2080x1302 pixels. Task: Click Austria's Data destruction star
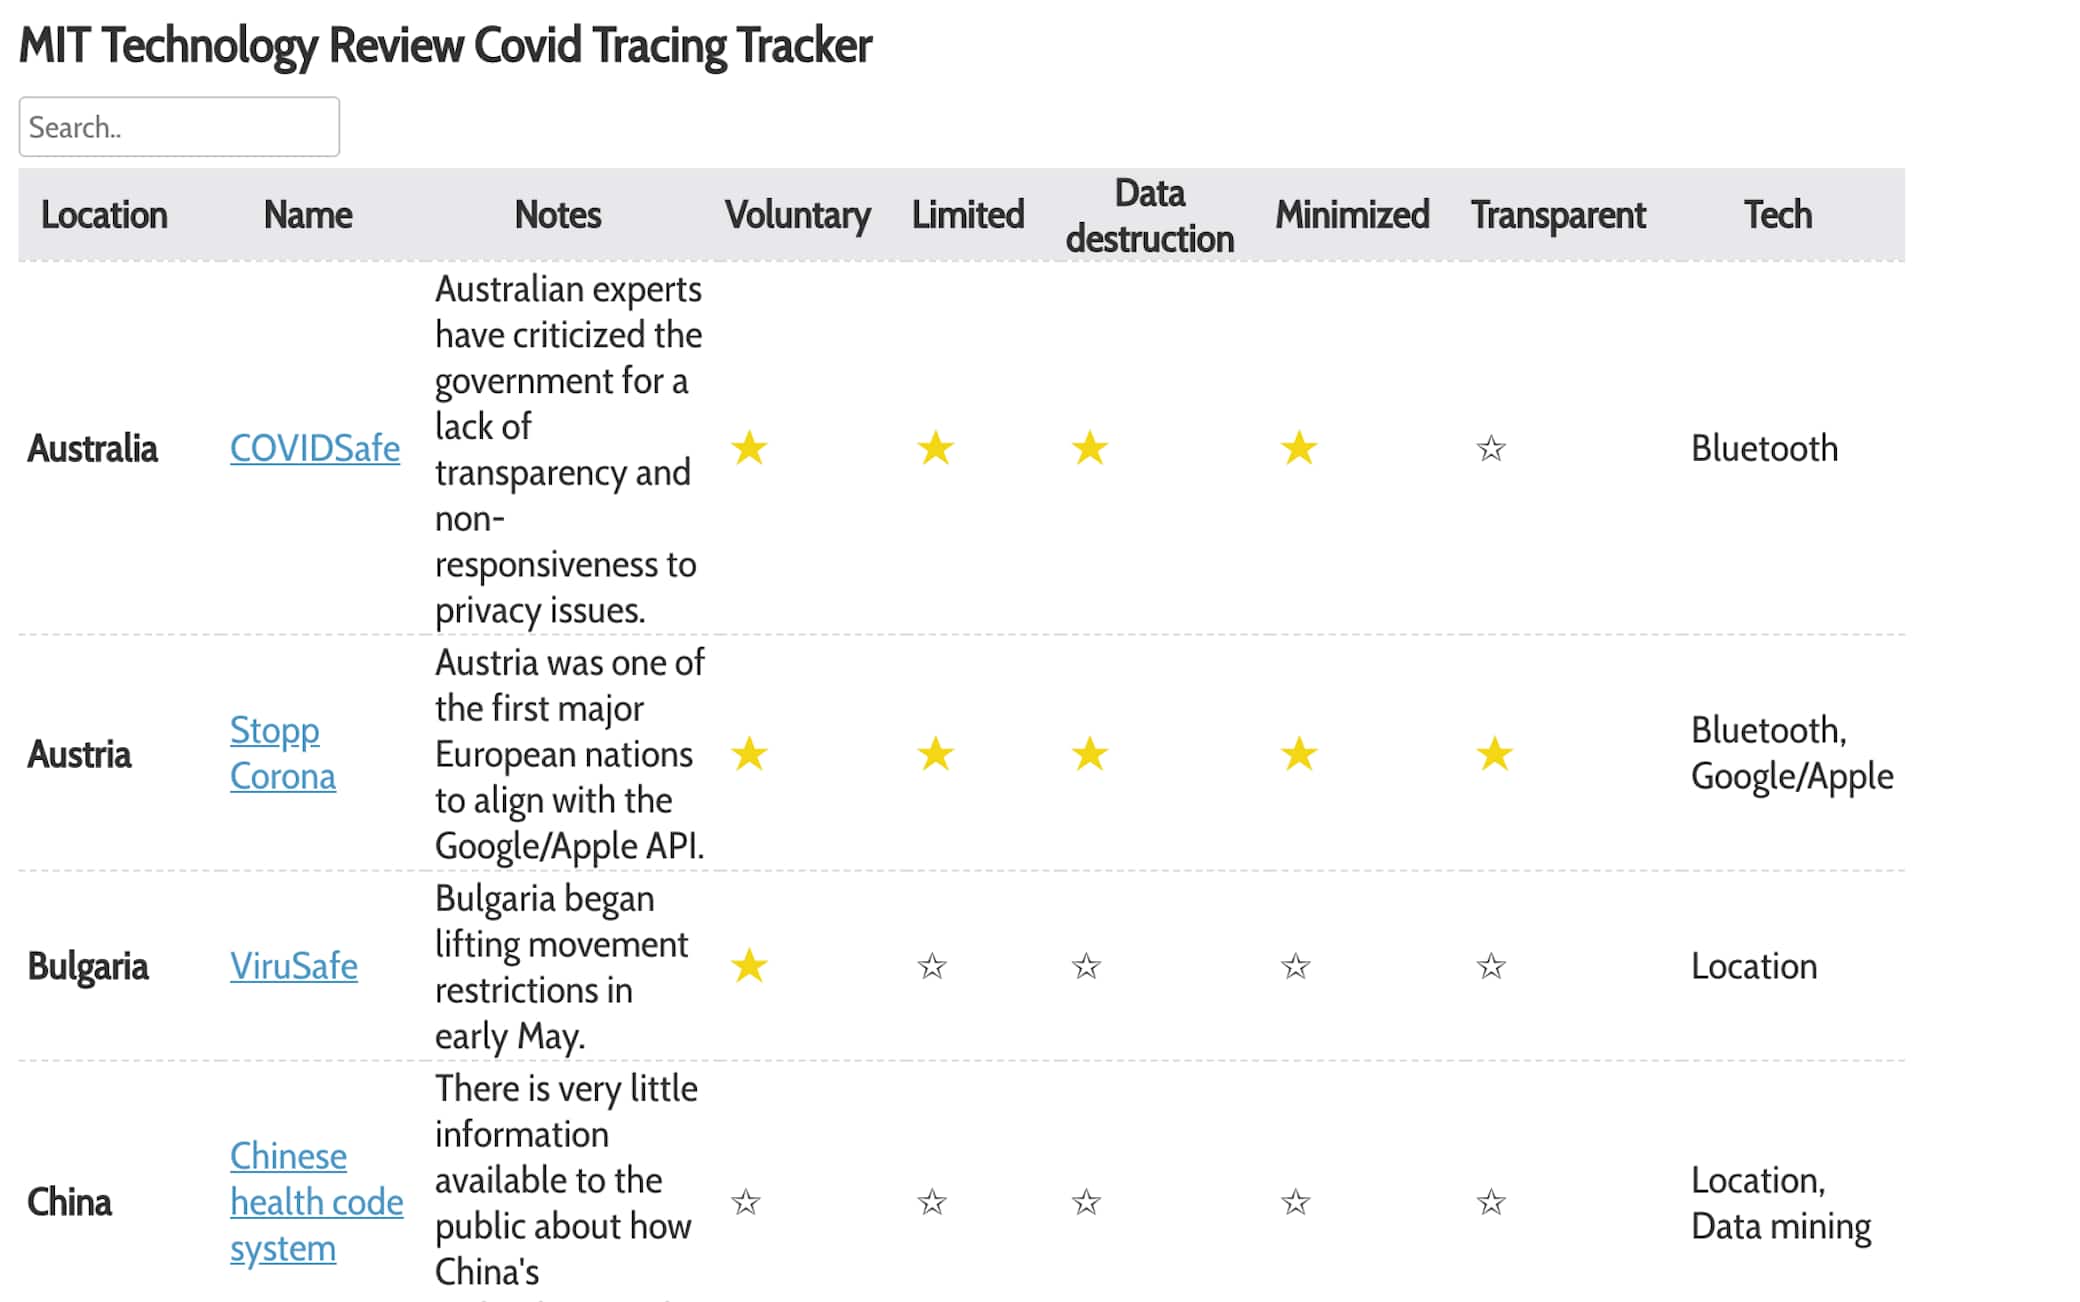[1089, 754]
